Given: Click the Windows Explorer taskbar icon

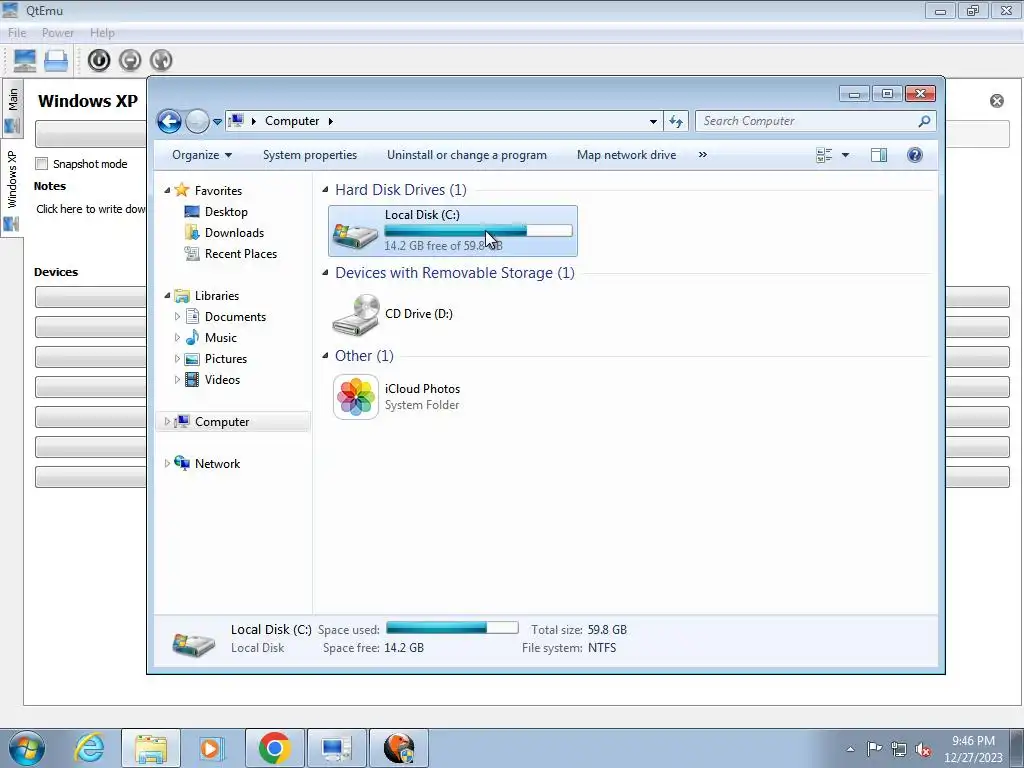Looking at the screenshot, I should 151,748.
